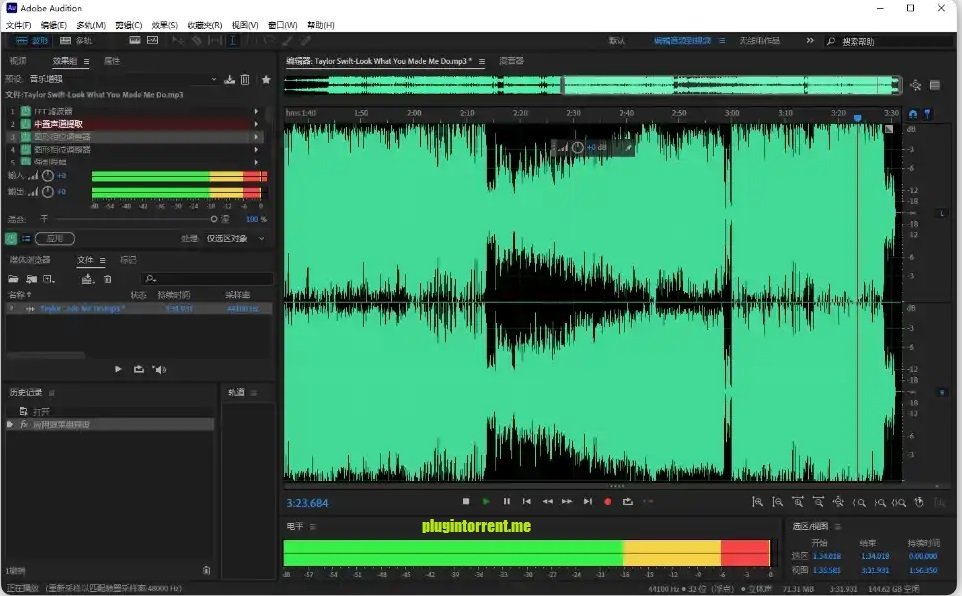962x596 pixels.
Task: Switch to Multitrack view (多轨)
Action: pos(76,41)
